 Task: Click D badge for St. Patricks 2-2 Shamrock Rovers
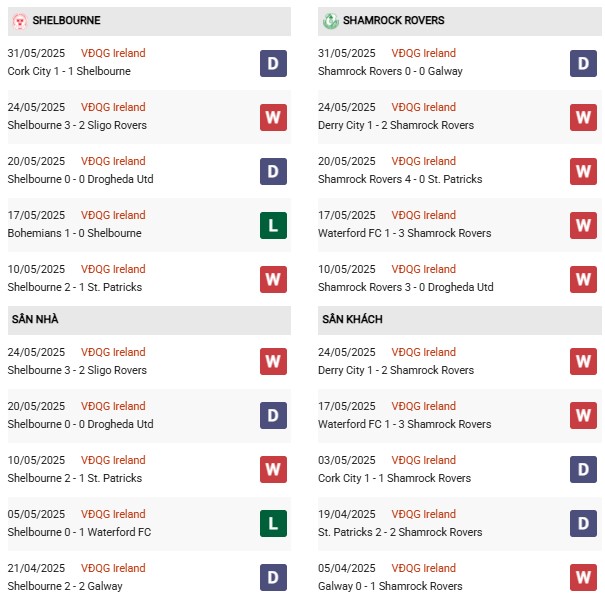(x=583, y=524)
